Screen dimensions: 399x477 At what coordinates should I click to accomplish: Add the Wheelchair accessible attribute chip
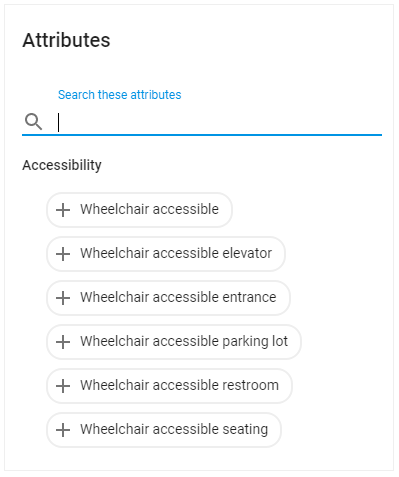[139, 210]
